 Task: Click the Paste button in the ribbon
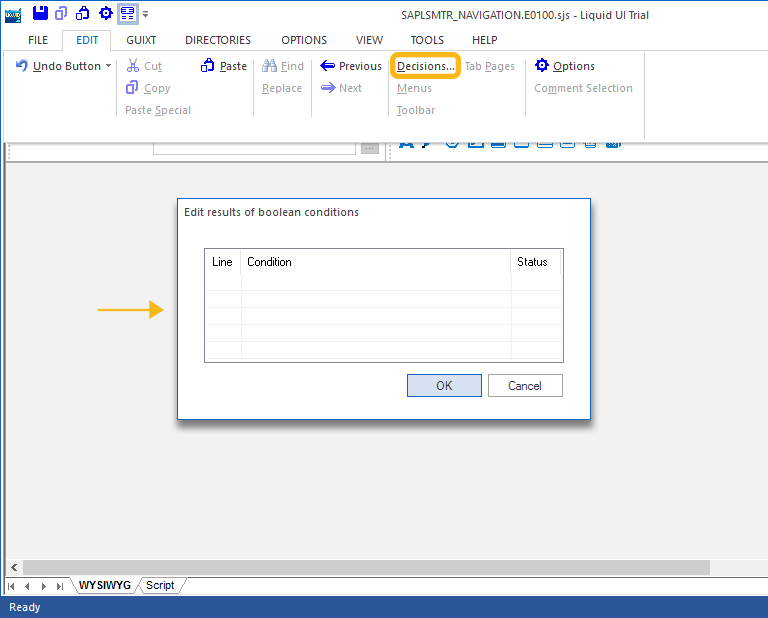[x=224, y=66]
